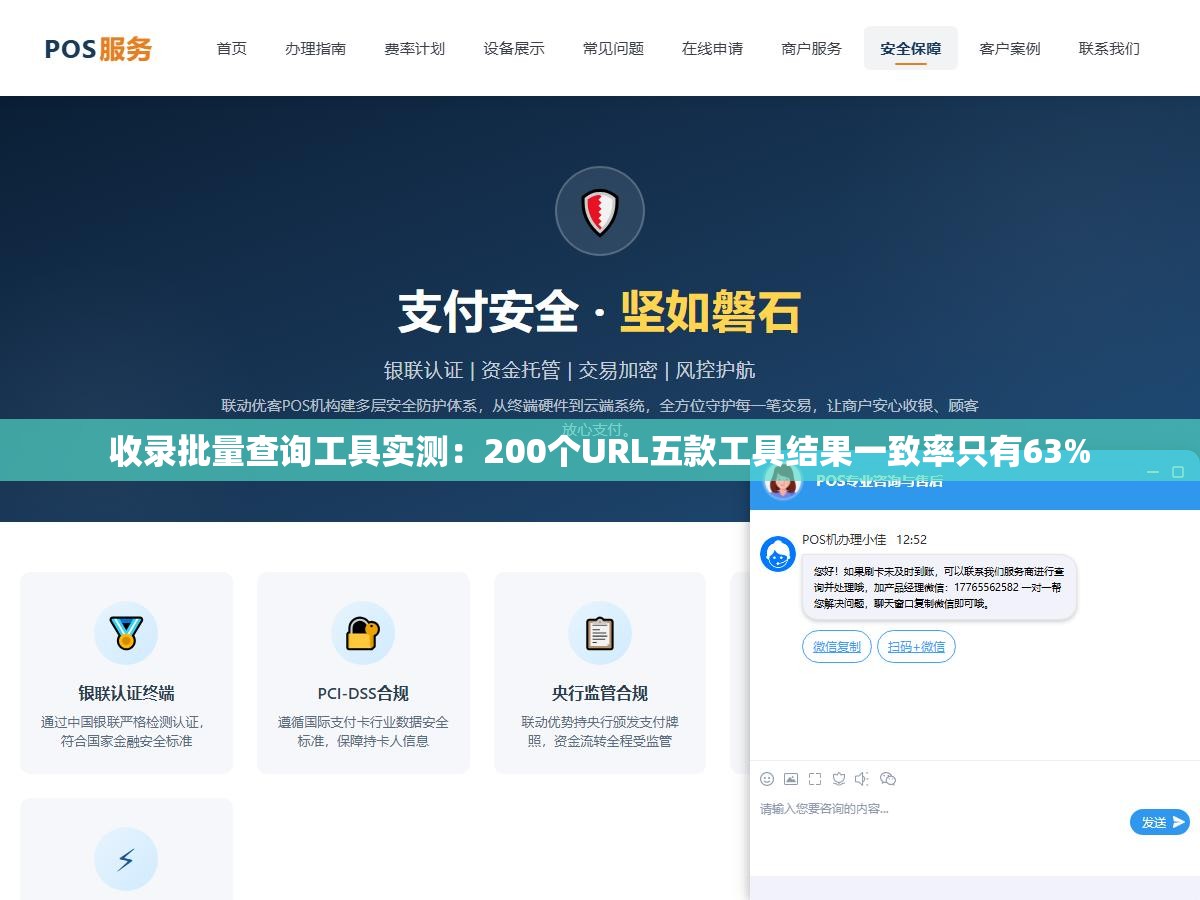
Task: Click the screenshot capture icon in chat
Action: (815, 779)
